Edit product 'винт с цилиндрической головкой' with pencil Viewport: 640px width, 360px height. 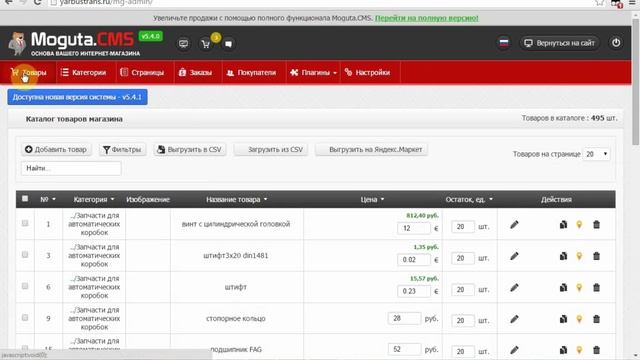(x=514, y=225)
